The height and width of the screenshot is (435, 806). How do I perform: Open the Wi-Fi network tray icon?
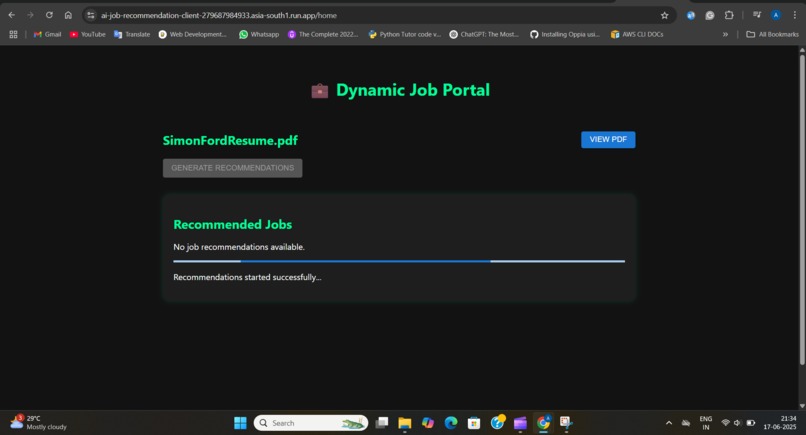pos(725,423)
